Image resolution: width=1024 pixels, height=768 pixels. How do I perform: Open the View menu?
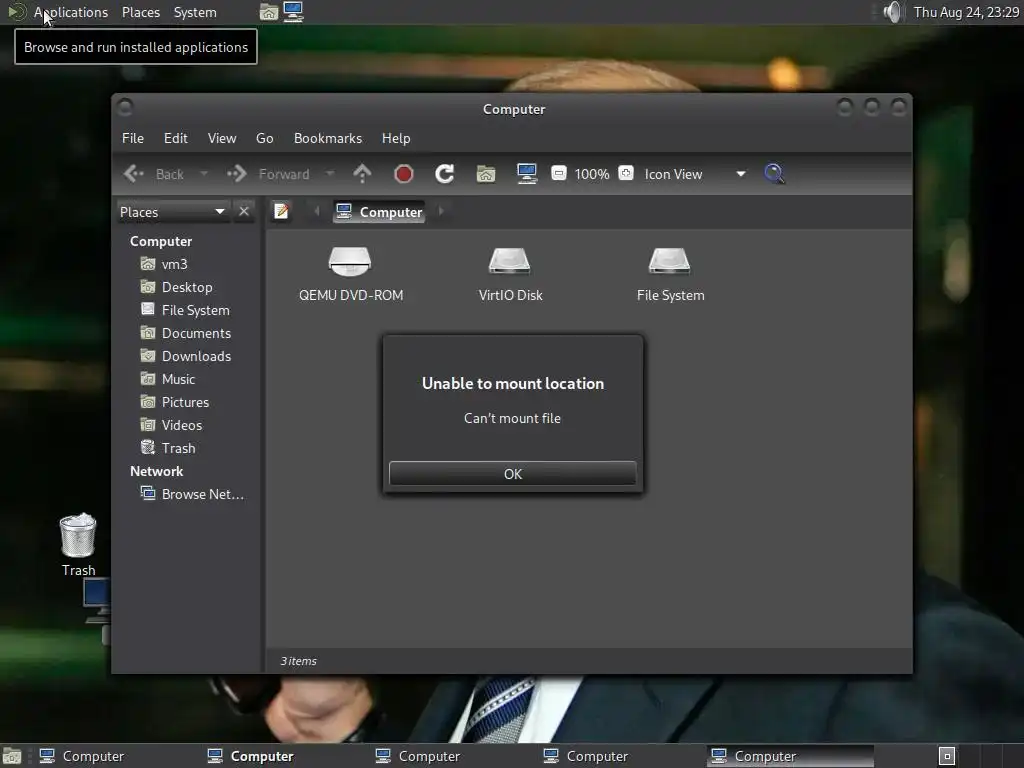tap(222, 138)
